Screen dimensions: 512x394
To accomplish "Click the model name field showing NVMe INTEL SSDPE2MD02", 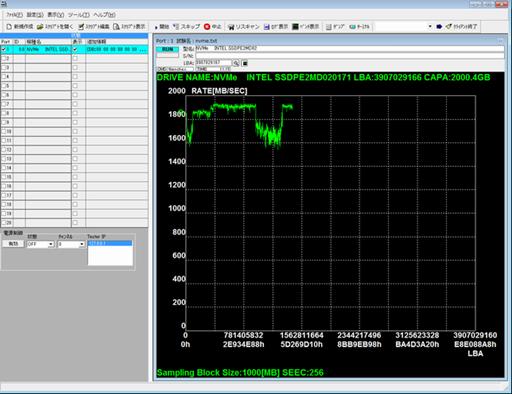I will 349,49.
